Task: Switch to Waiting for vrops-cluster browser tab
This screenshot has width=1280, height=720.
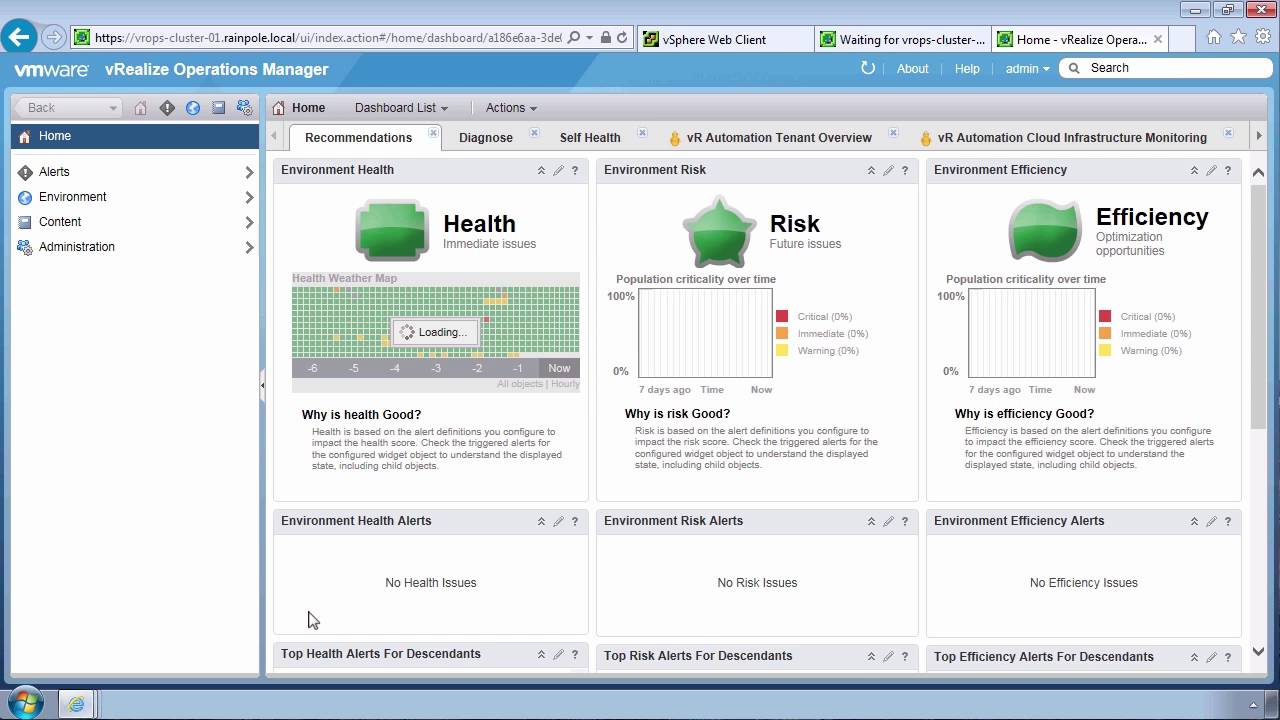Action: click(x=902, y=39)
